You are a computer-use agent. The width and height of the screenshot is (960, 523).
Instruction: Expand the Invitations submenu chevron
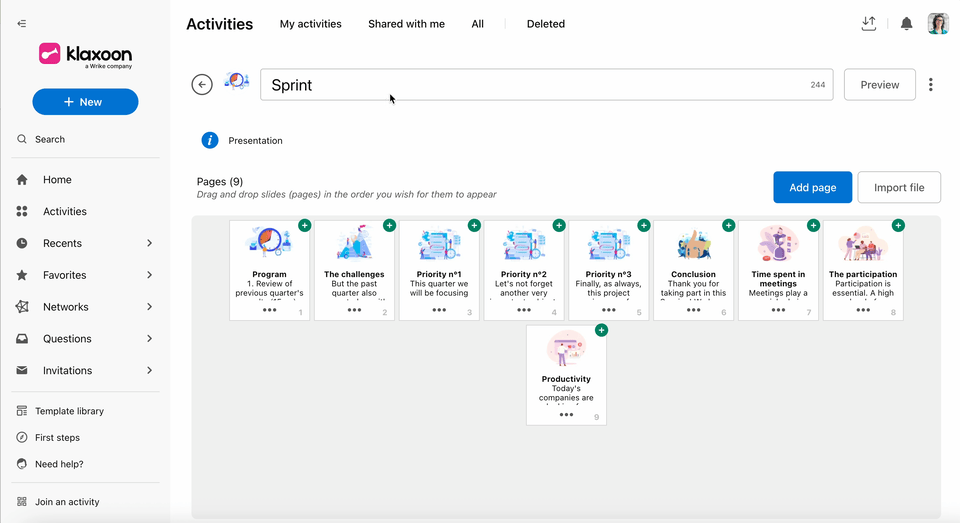coord(149,371)
